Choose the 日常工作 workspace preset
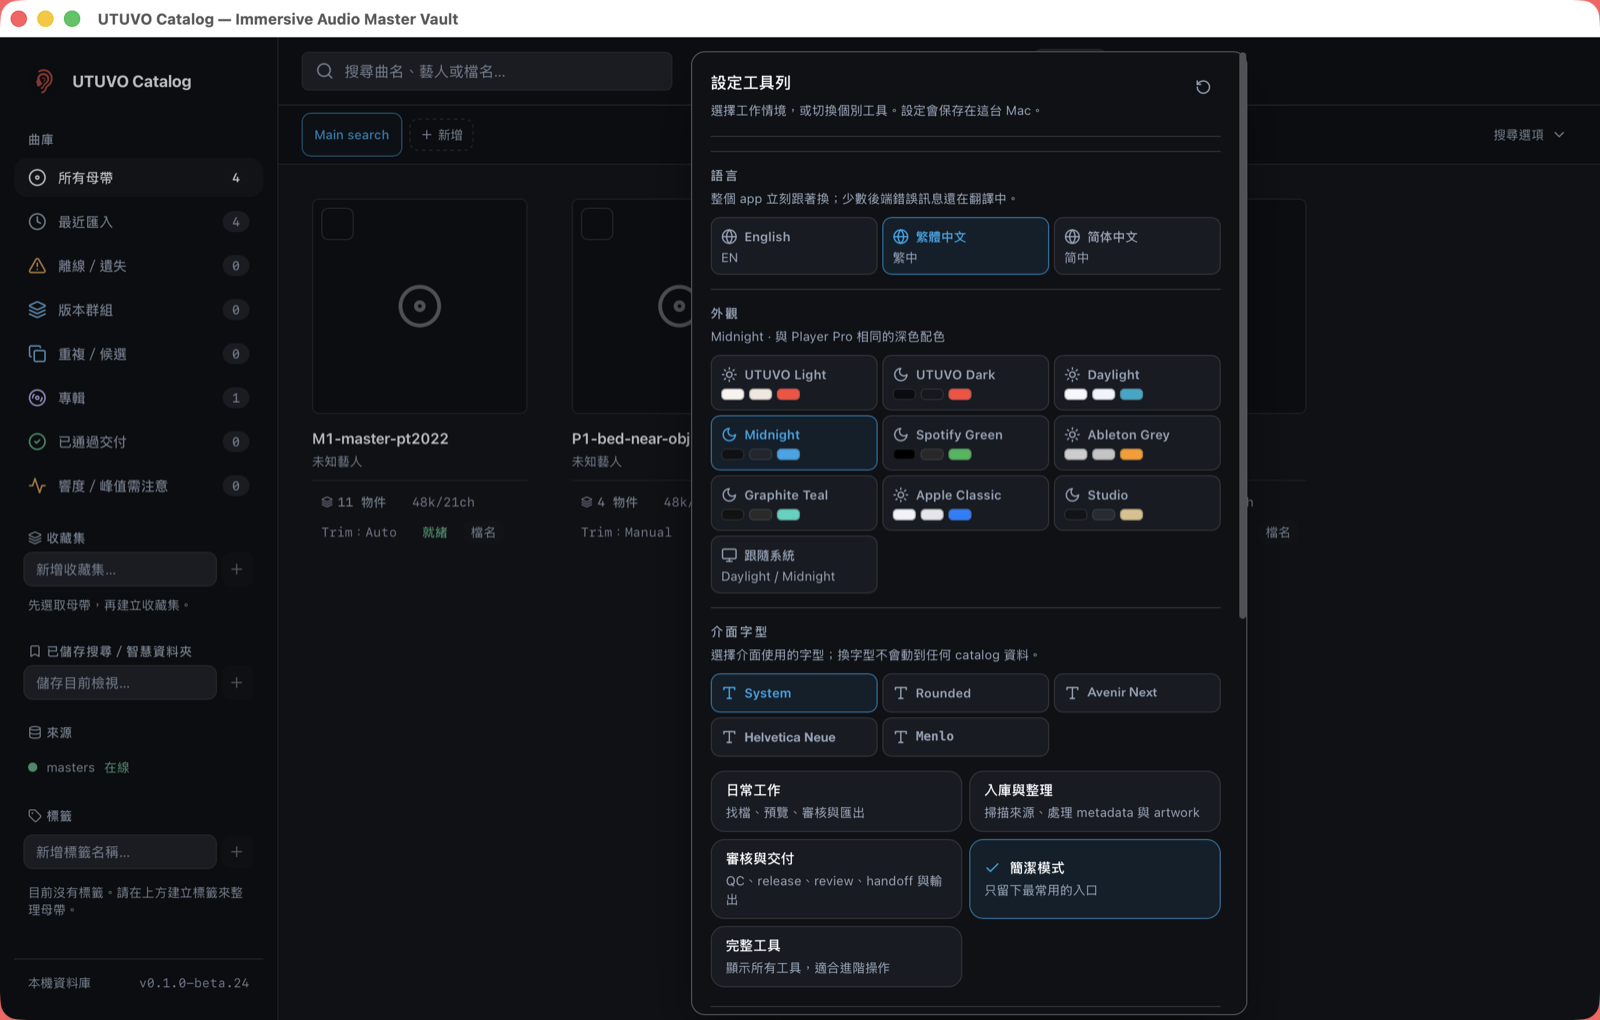 click(836, 801)
